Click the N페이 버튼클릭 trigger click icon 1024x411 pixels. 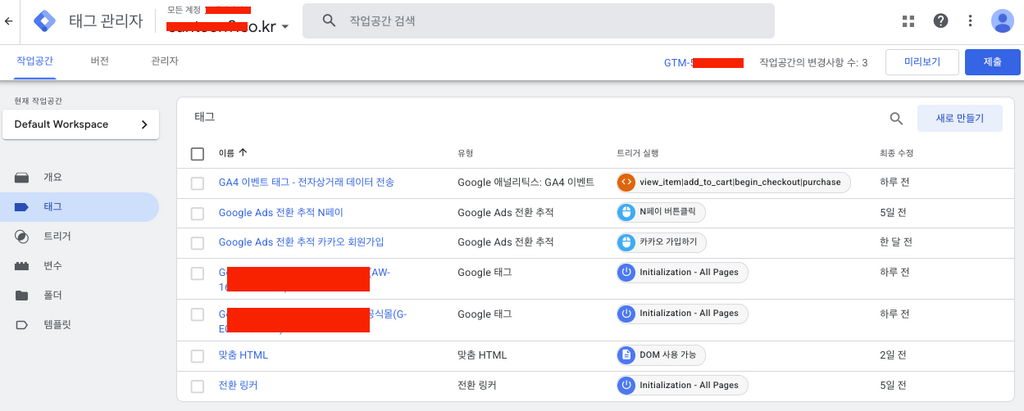click(626, 212)
